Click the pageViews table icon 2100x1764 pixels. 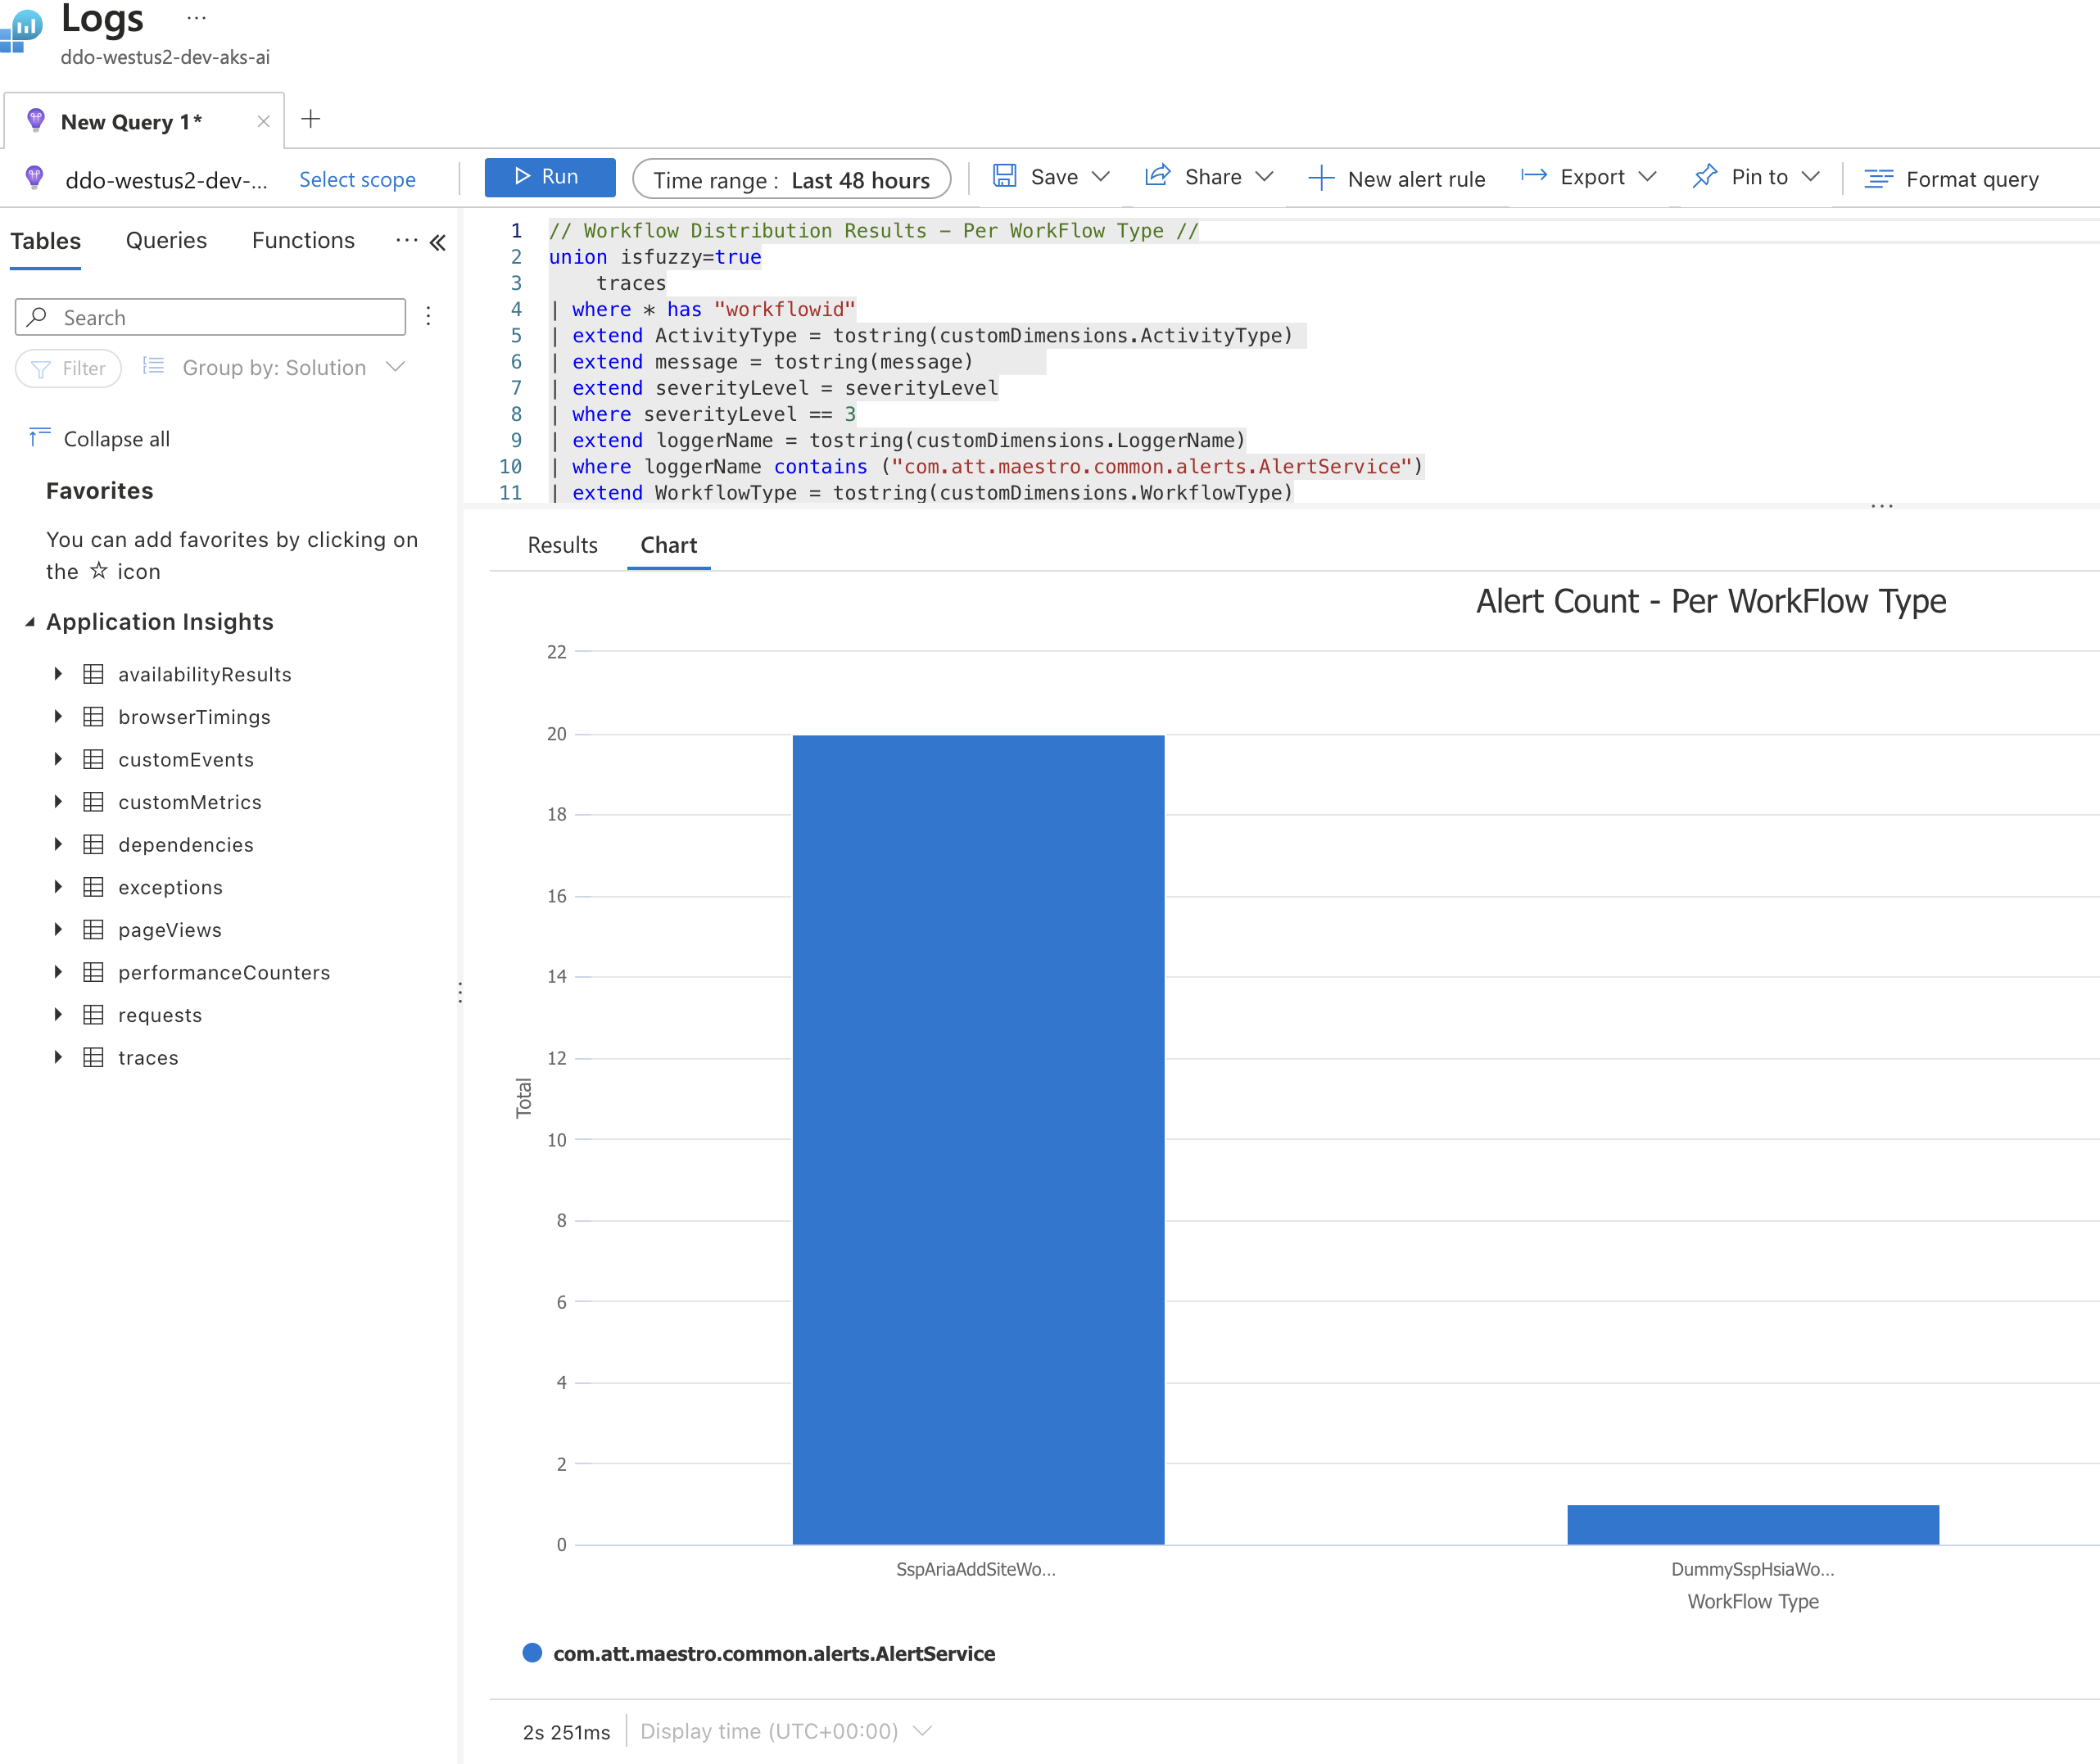[x=93, y=929]
